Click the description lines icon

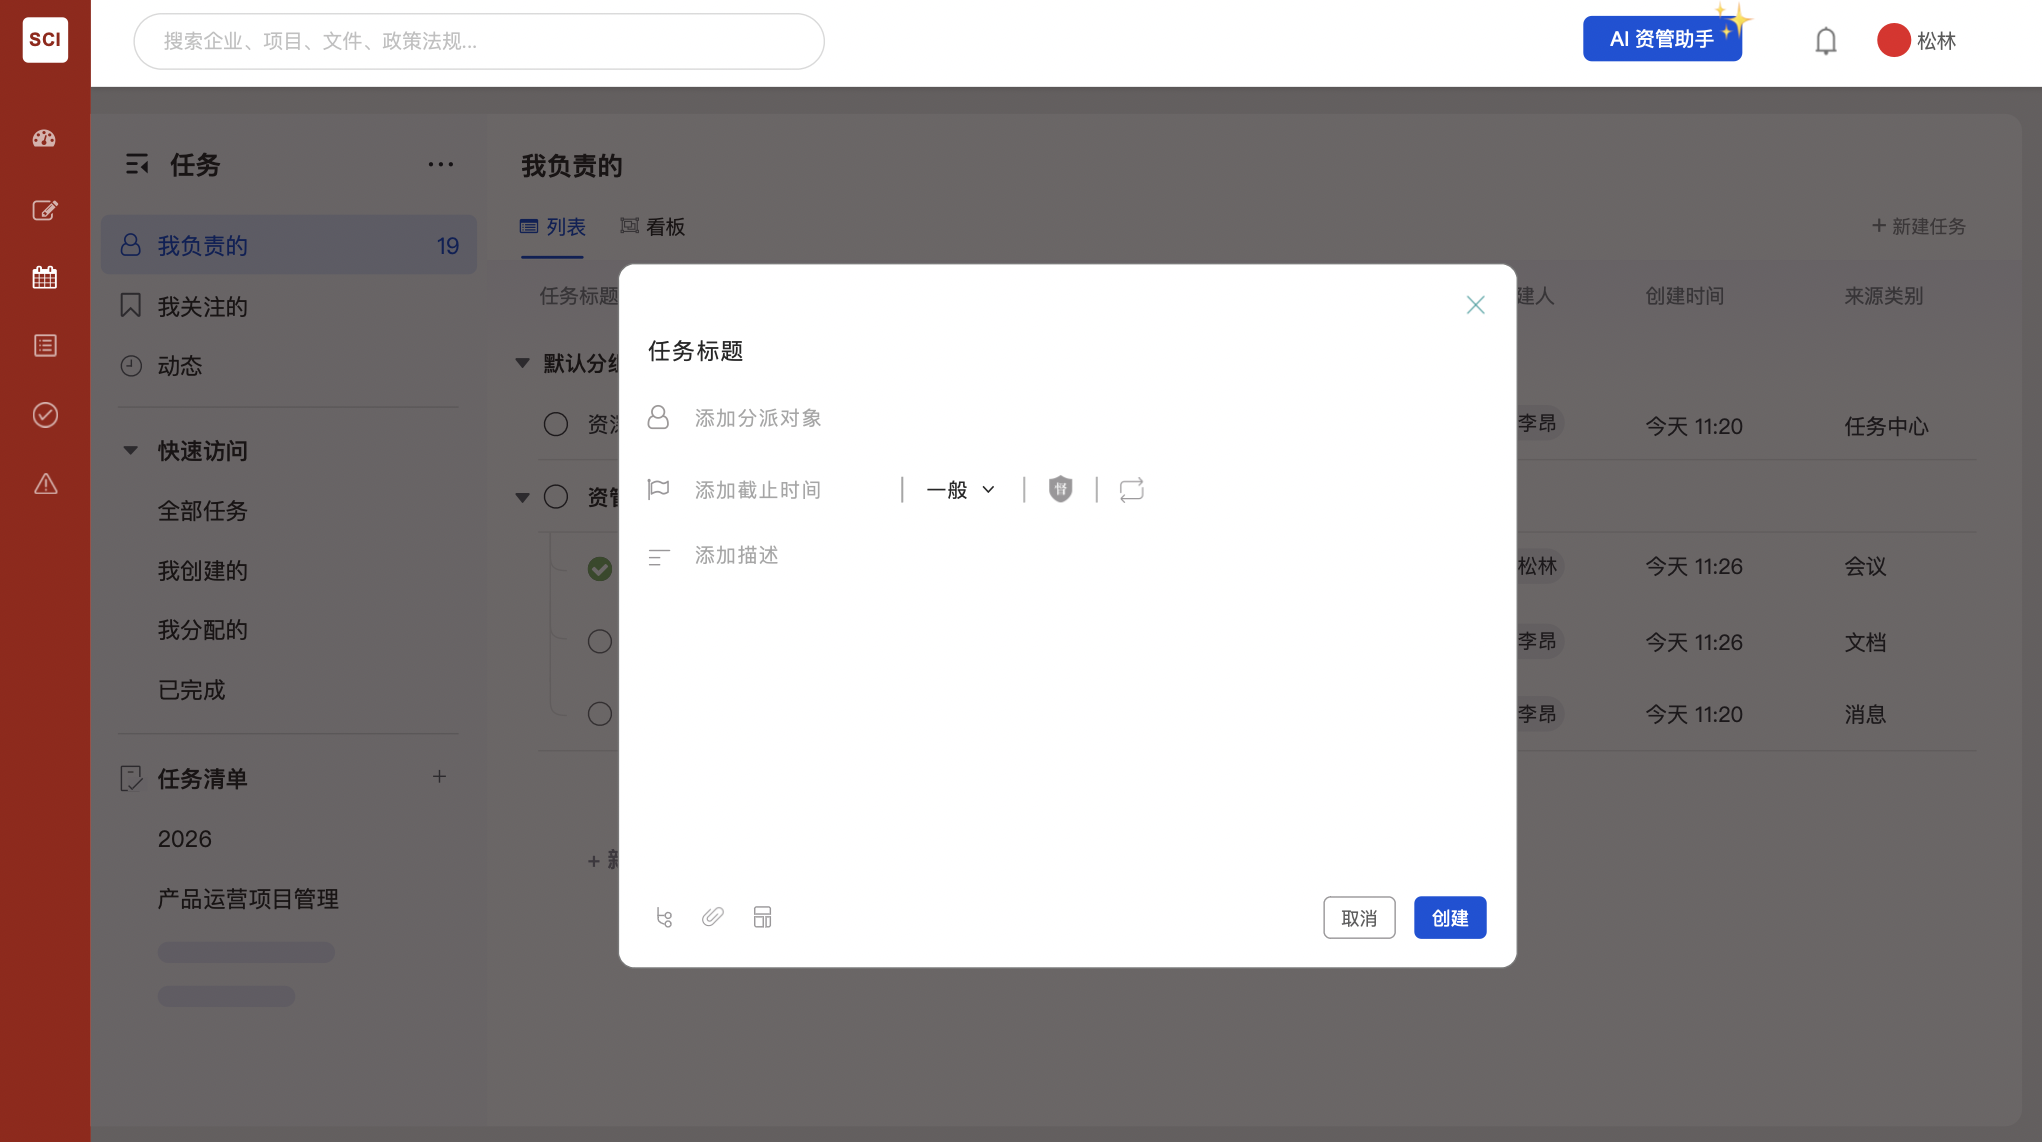(658, 557)
